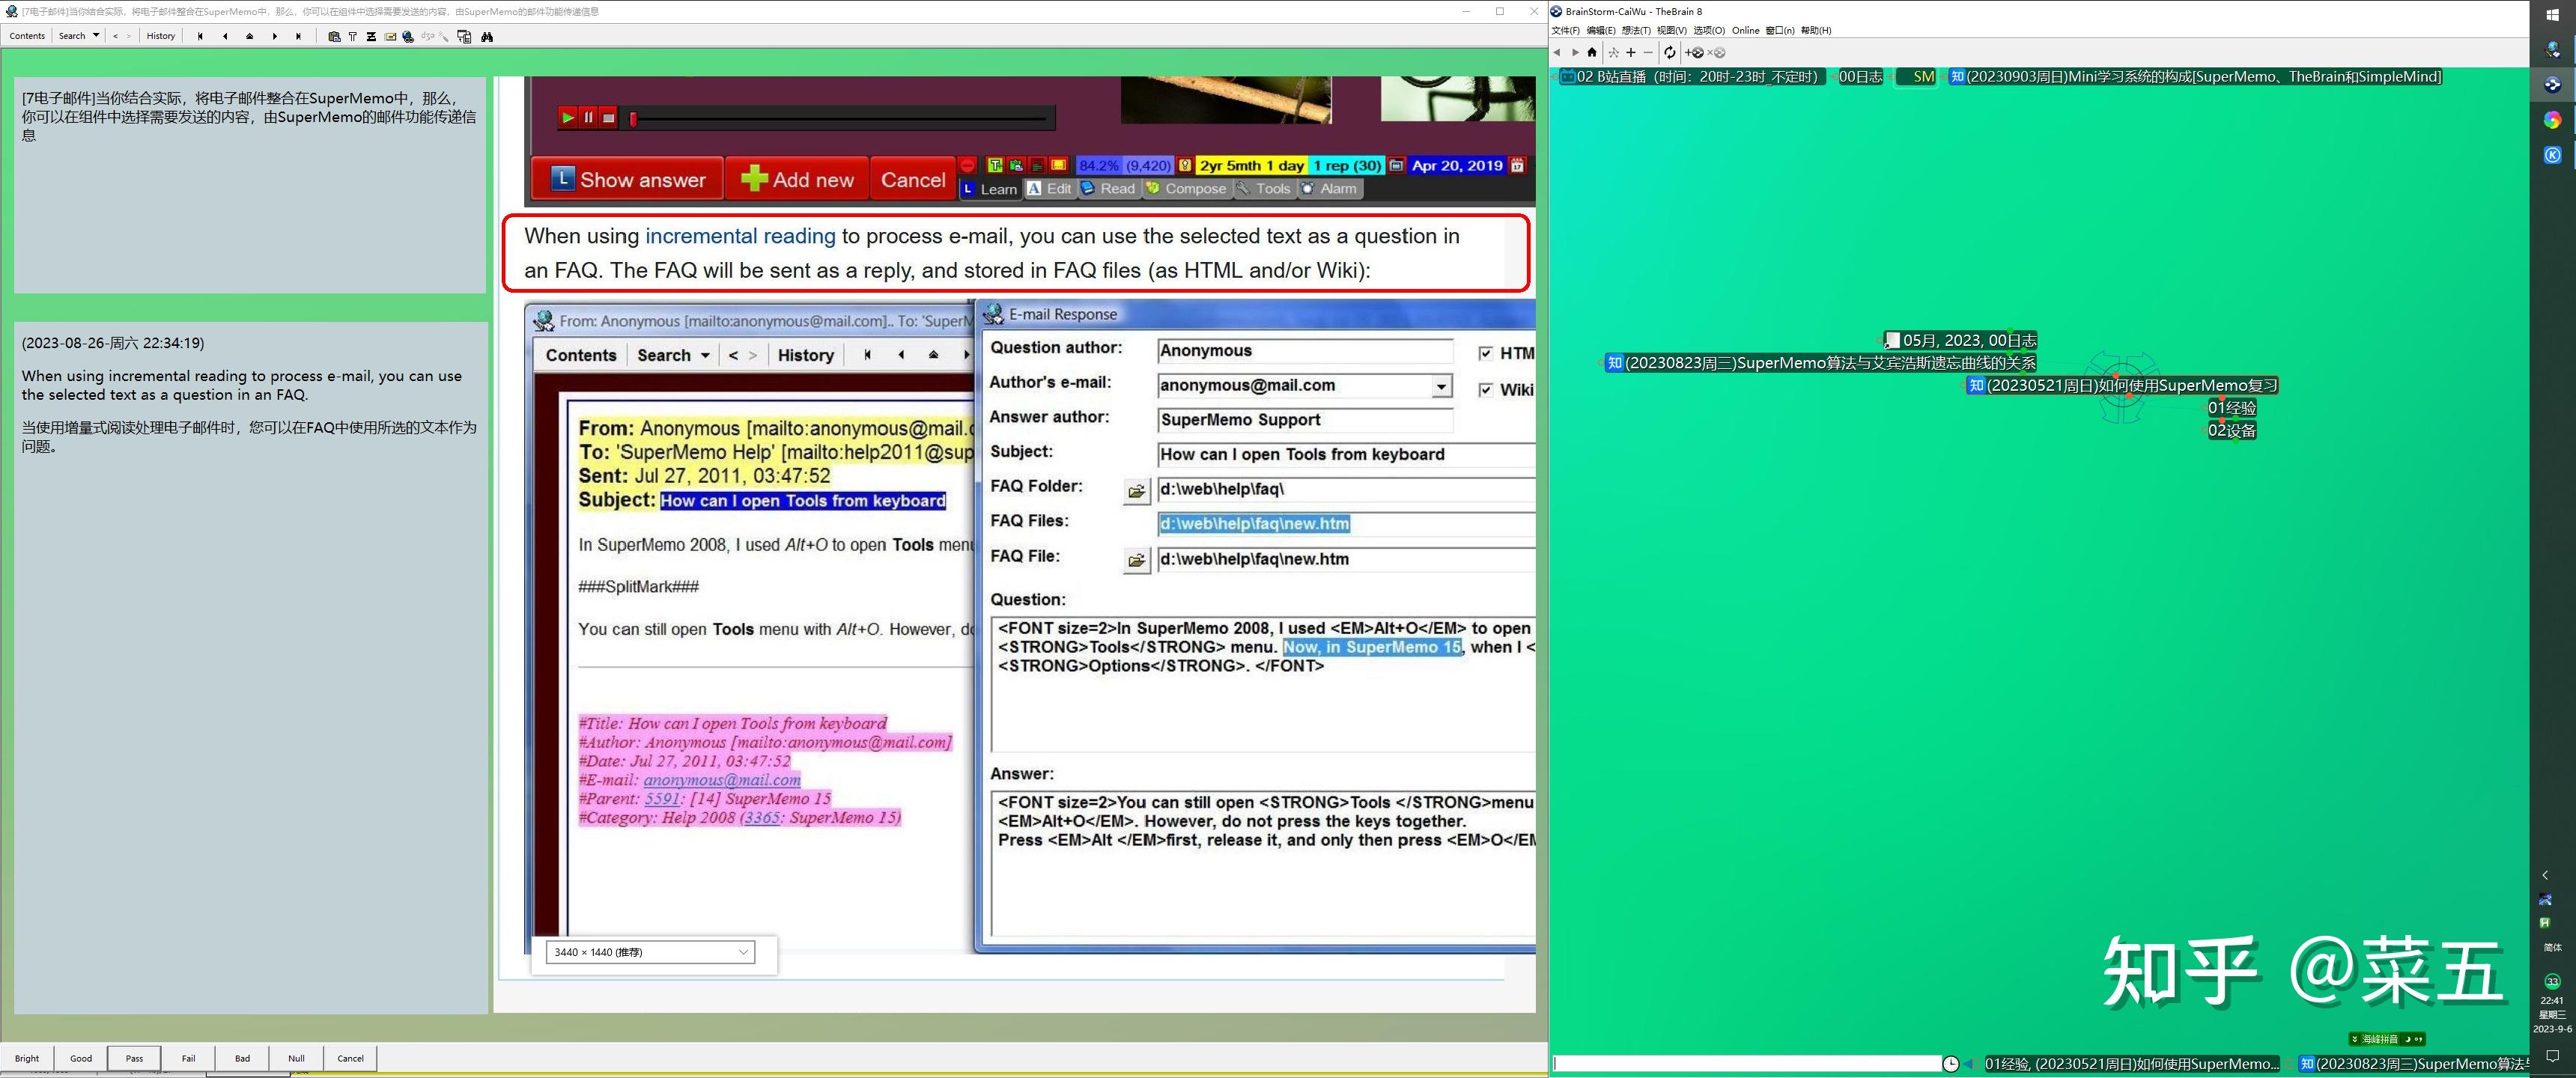Toggle the Wiki checkbox in E-mail Response
Viewport: 2576px width, 1078px height.
click(1485, 390)
